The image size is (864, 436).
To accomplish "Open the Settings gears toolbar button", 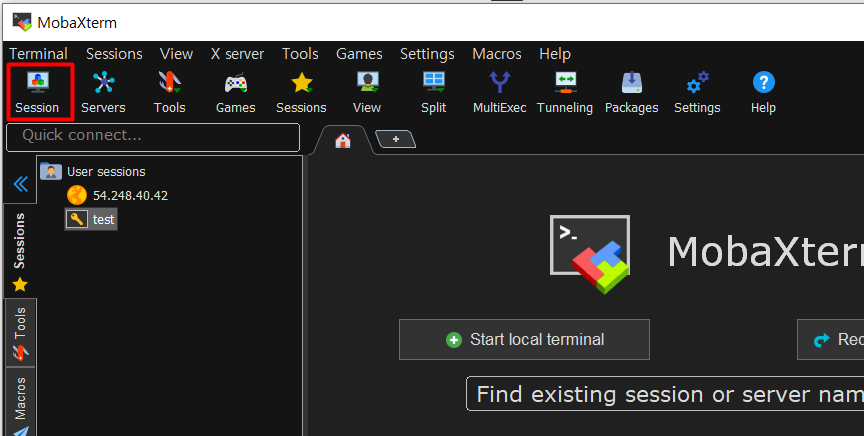I will pyautogui.click(x=697, y=92).
